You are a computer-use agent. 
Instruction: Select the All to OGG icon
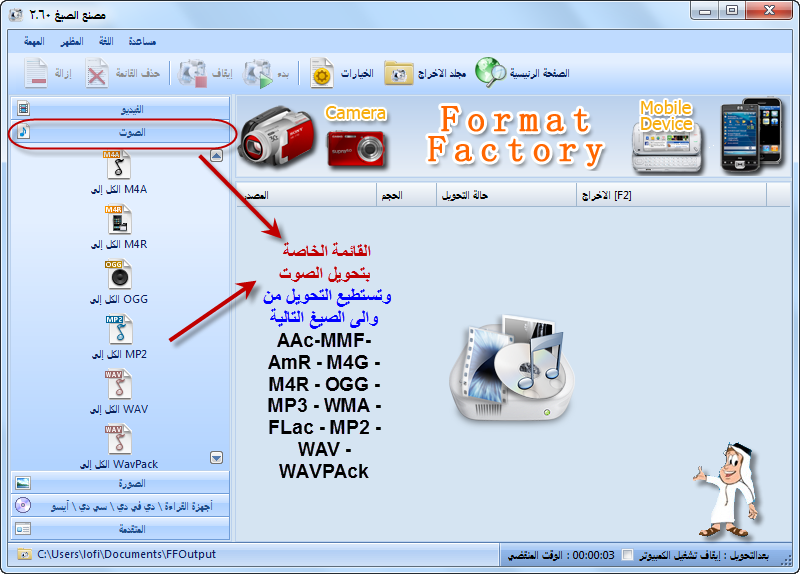click(118, 275)
